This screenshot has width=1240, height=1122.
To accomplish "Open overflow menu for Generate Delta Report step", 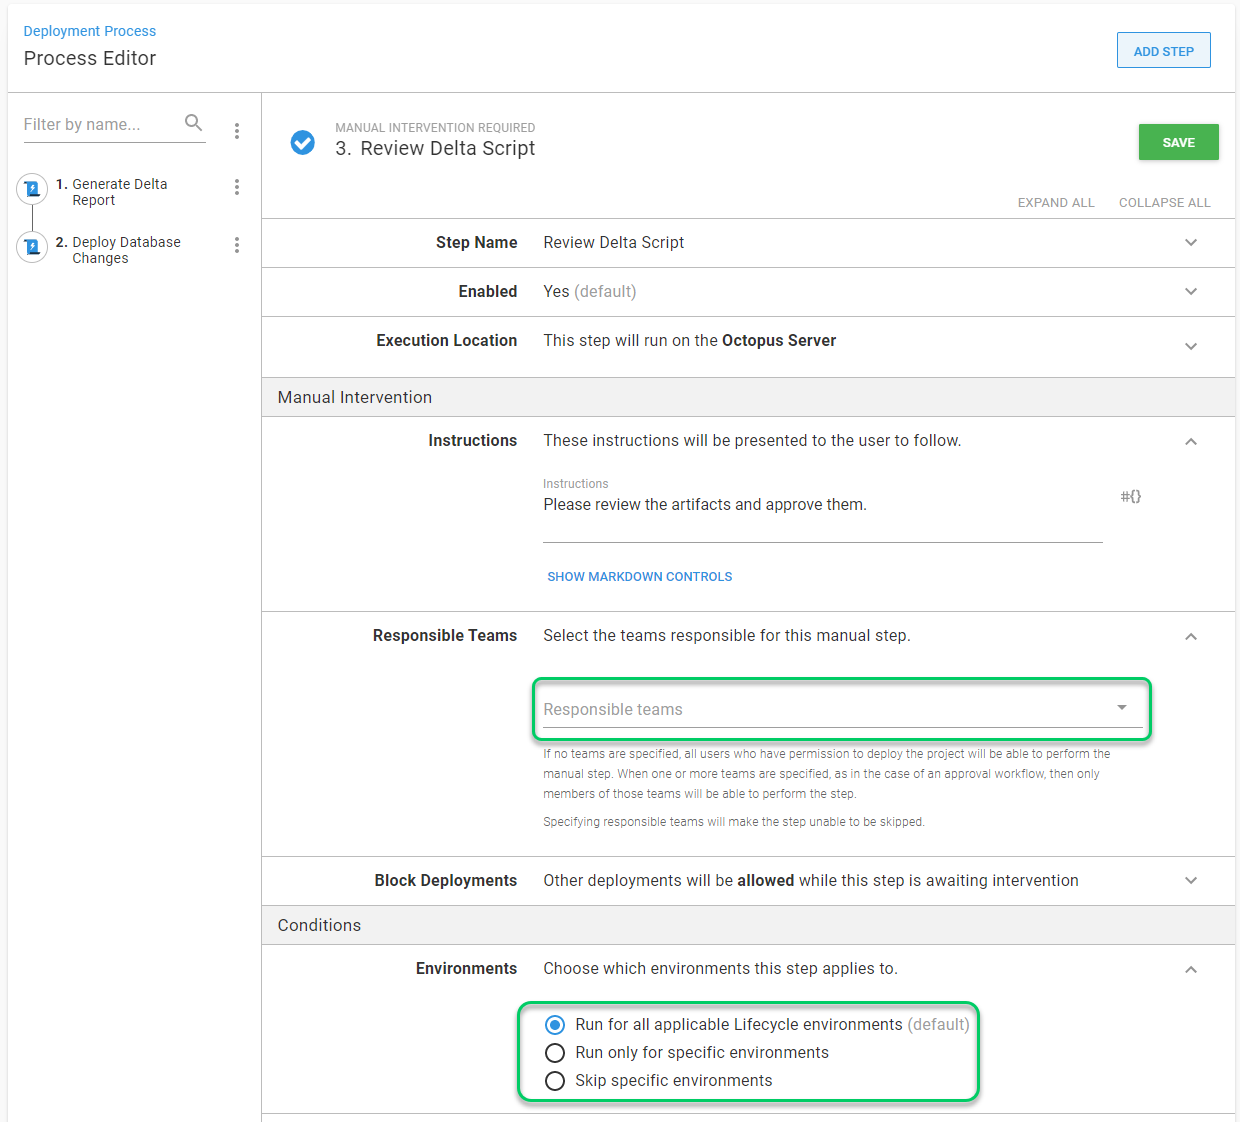I will coord(237,187).
